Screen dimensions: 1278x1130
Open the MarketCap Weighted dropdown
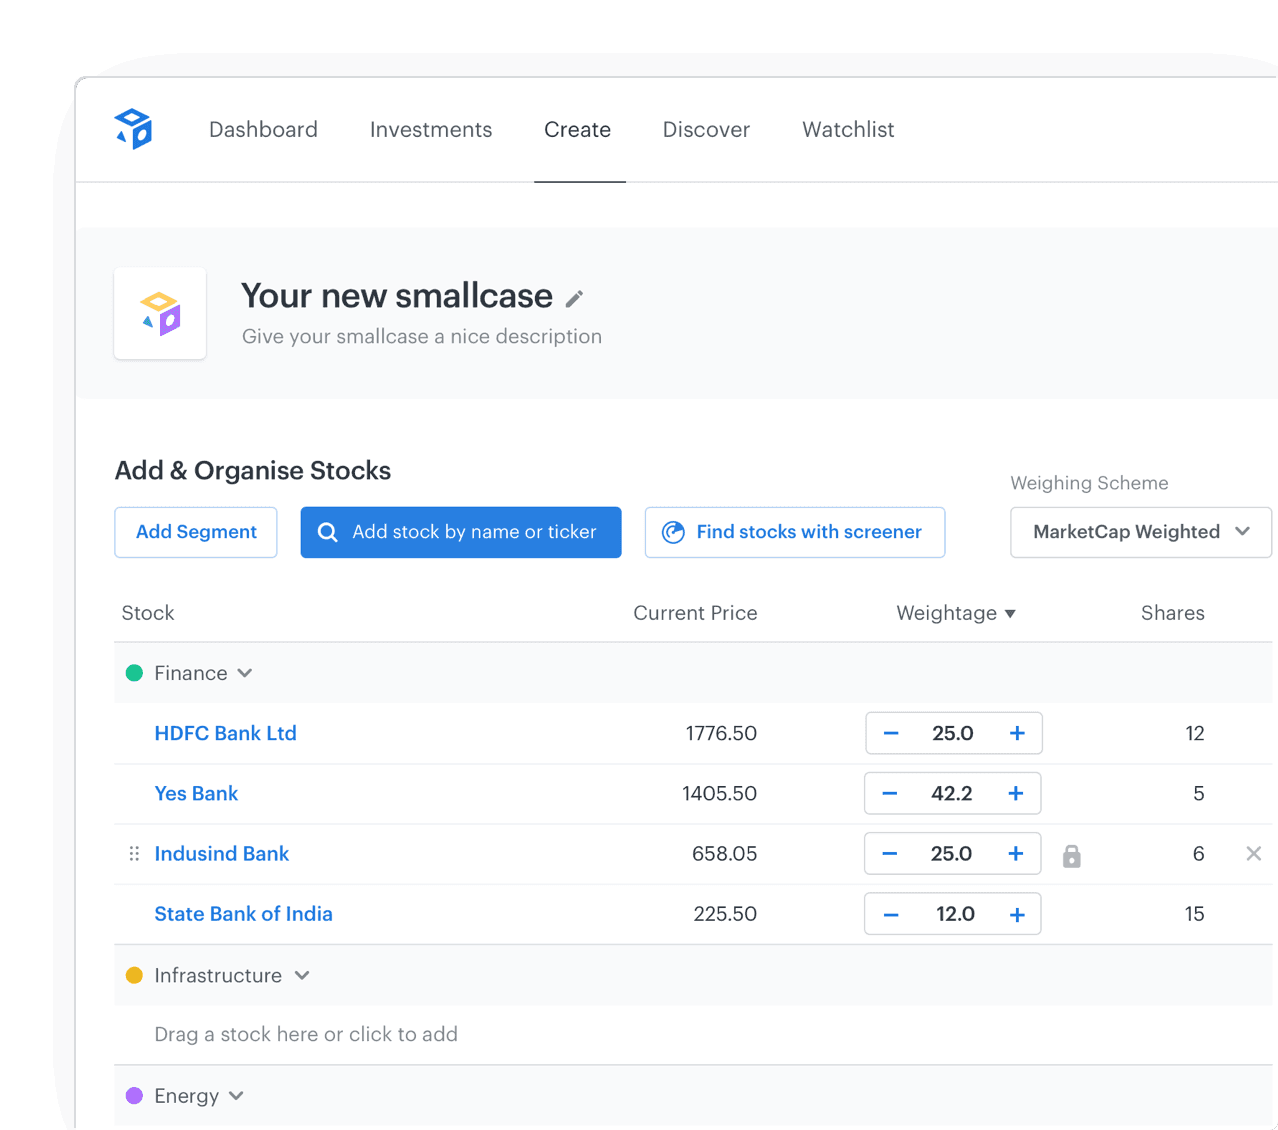pyautogui.click(x=1140, y=532)
